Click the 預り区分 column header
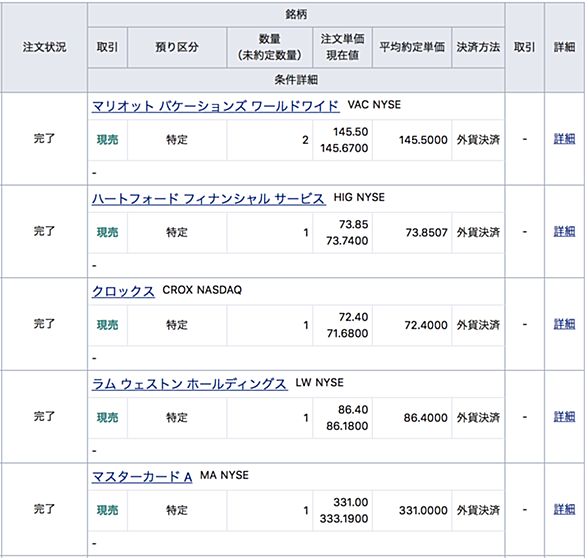 177,47
